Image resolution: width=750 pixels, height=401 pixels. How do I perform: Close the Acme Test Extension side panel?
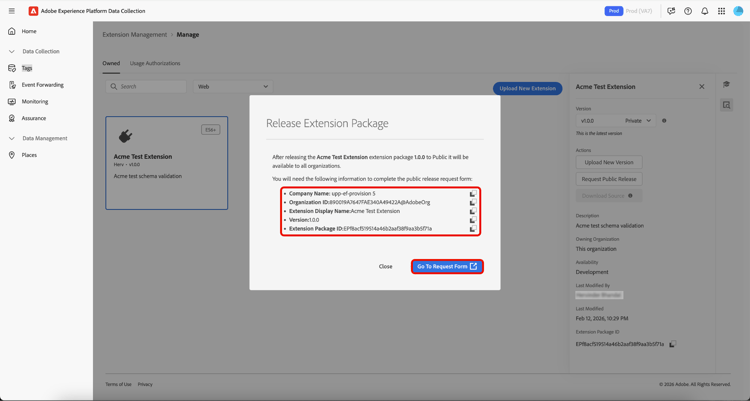click(x=702, y=87)
